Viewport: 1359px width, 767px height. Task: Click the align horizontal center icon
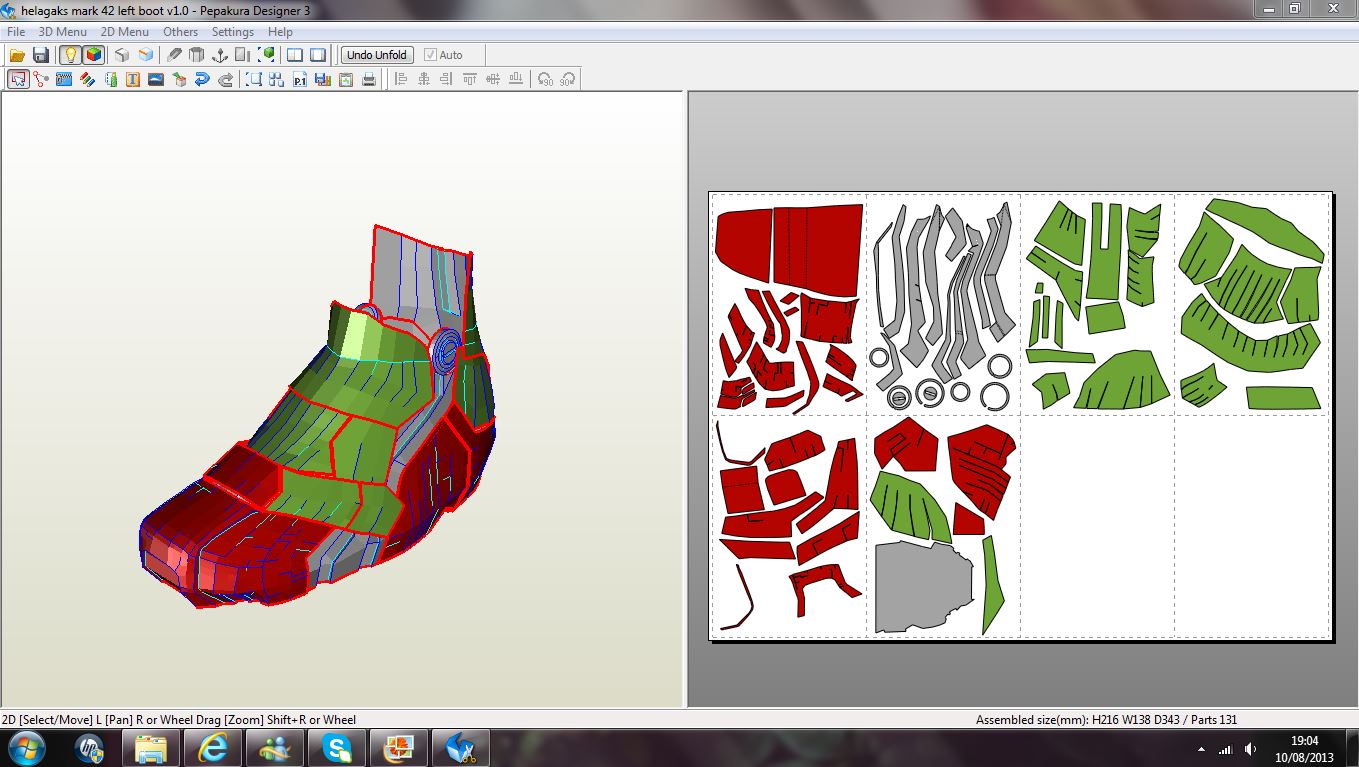pos(424,79)
